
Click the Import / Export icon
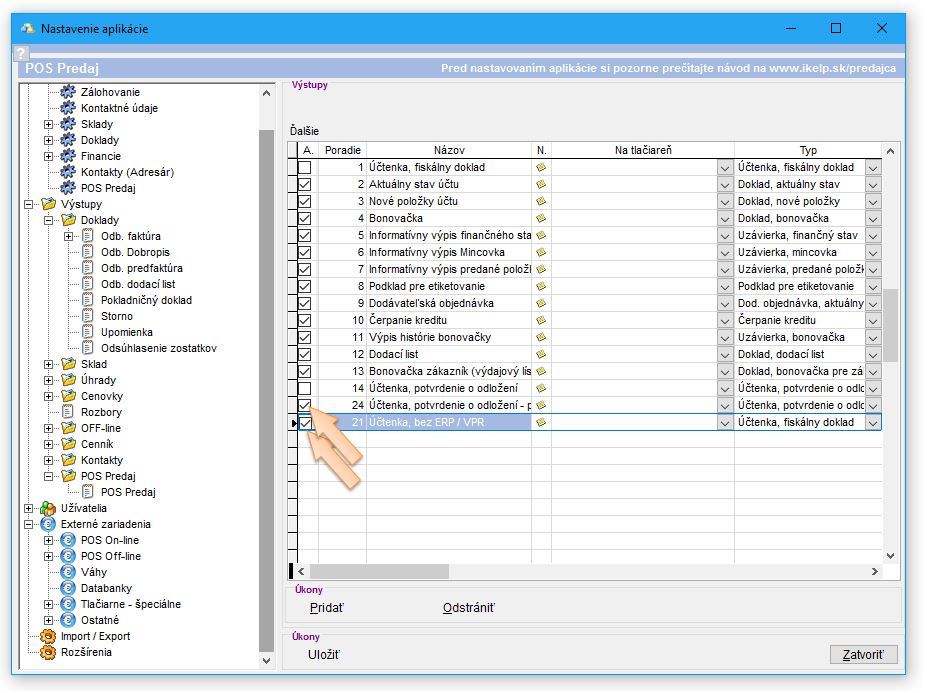click(x=48, y=636)
